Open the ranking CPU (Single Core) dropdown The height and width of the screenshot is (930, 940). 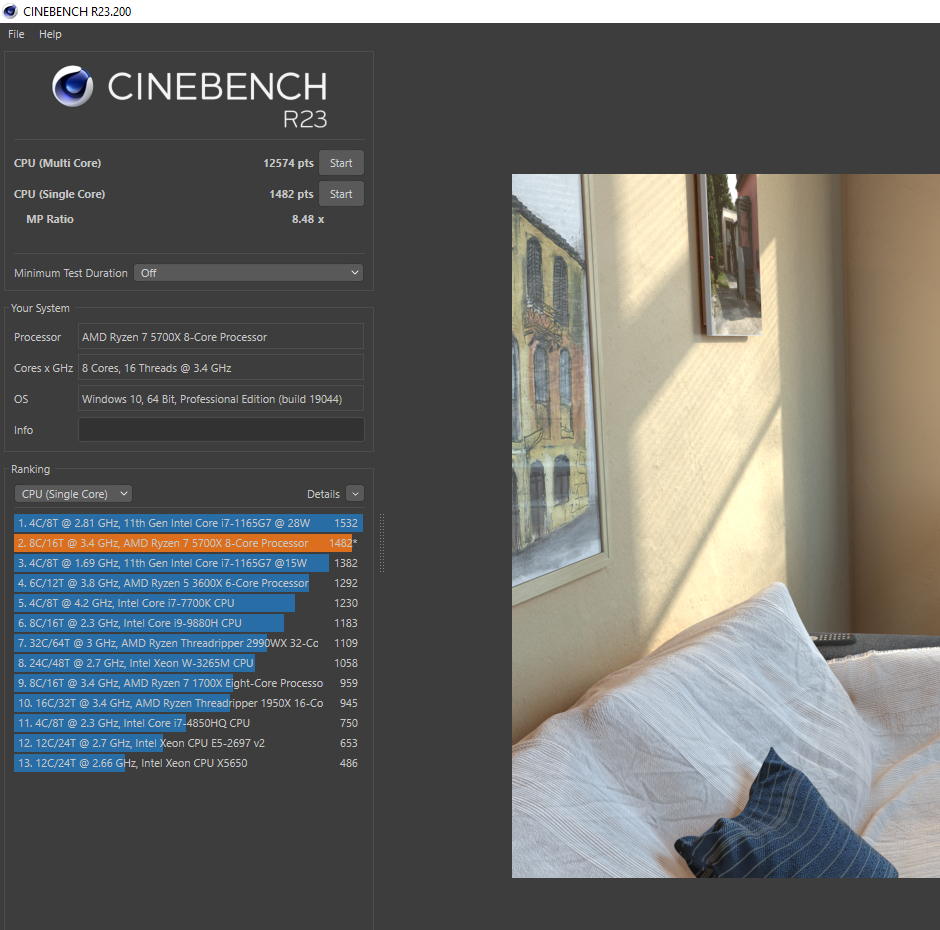click(x=73, y=494)
